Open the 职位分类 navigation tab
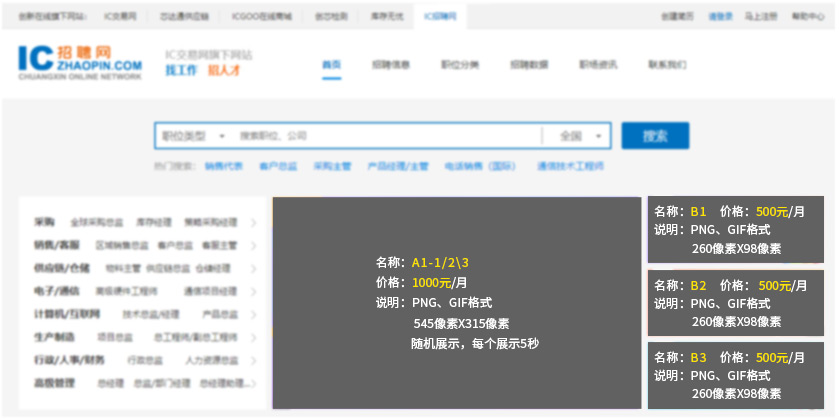This screenshot has height=420, width=839. click(460, 65)
